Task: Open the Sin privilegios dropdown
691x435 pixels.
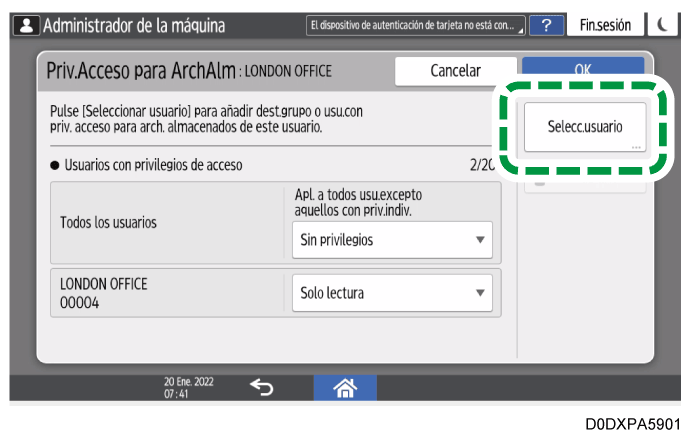Action: click(x=392, y=240)
